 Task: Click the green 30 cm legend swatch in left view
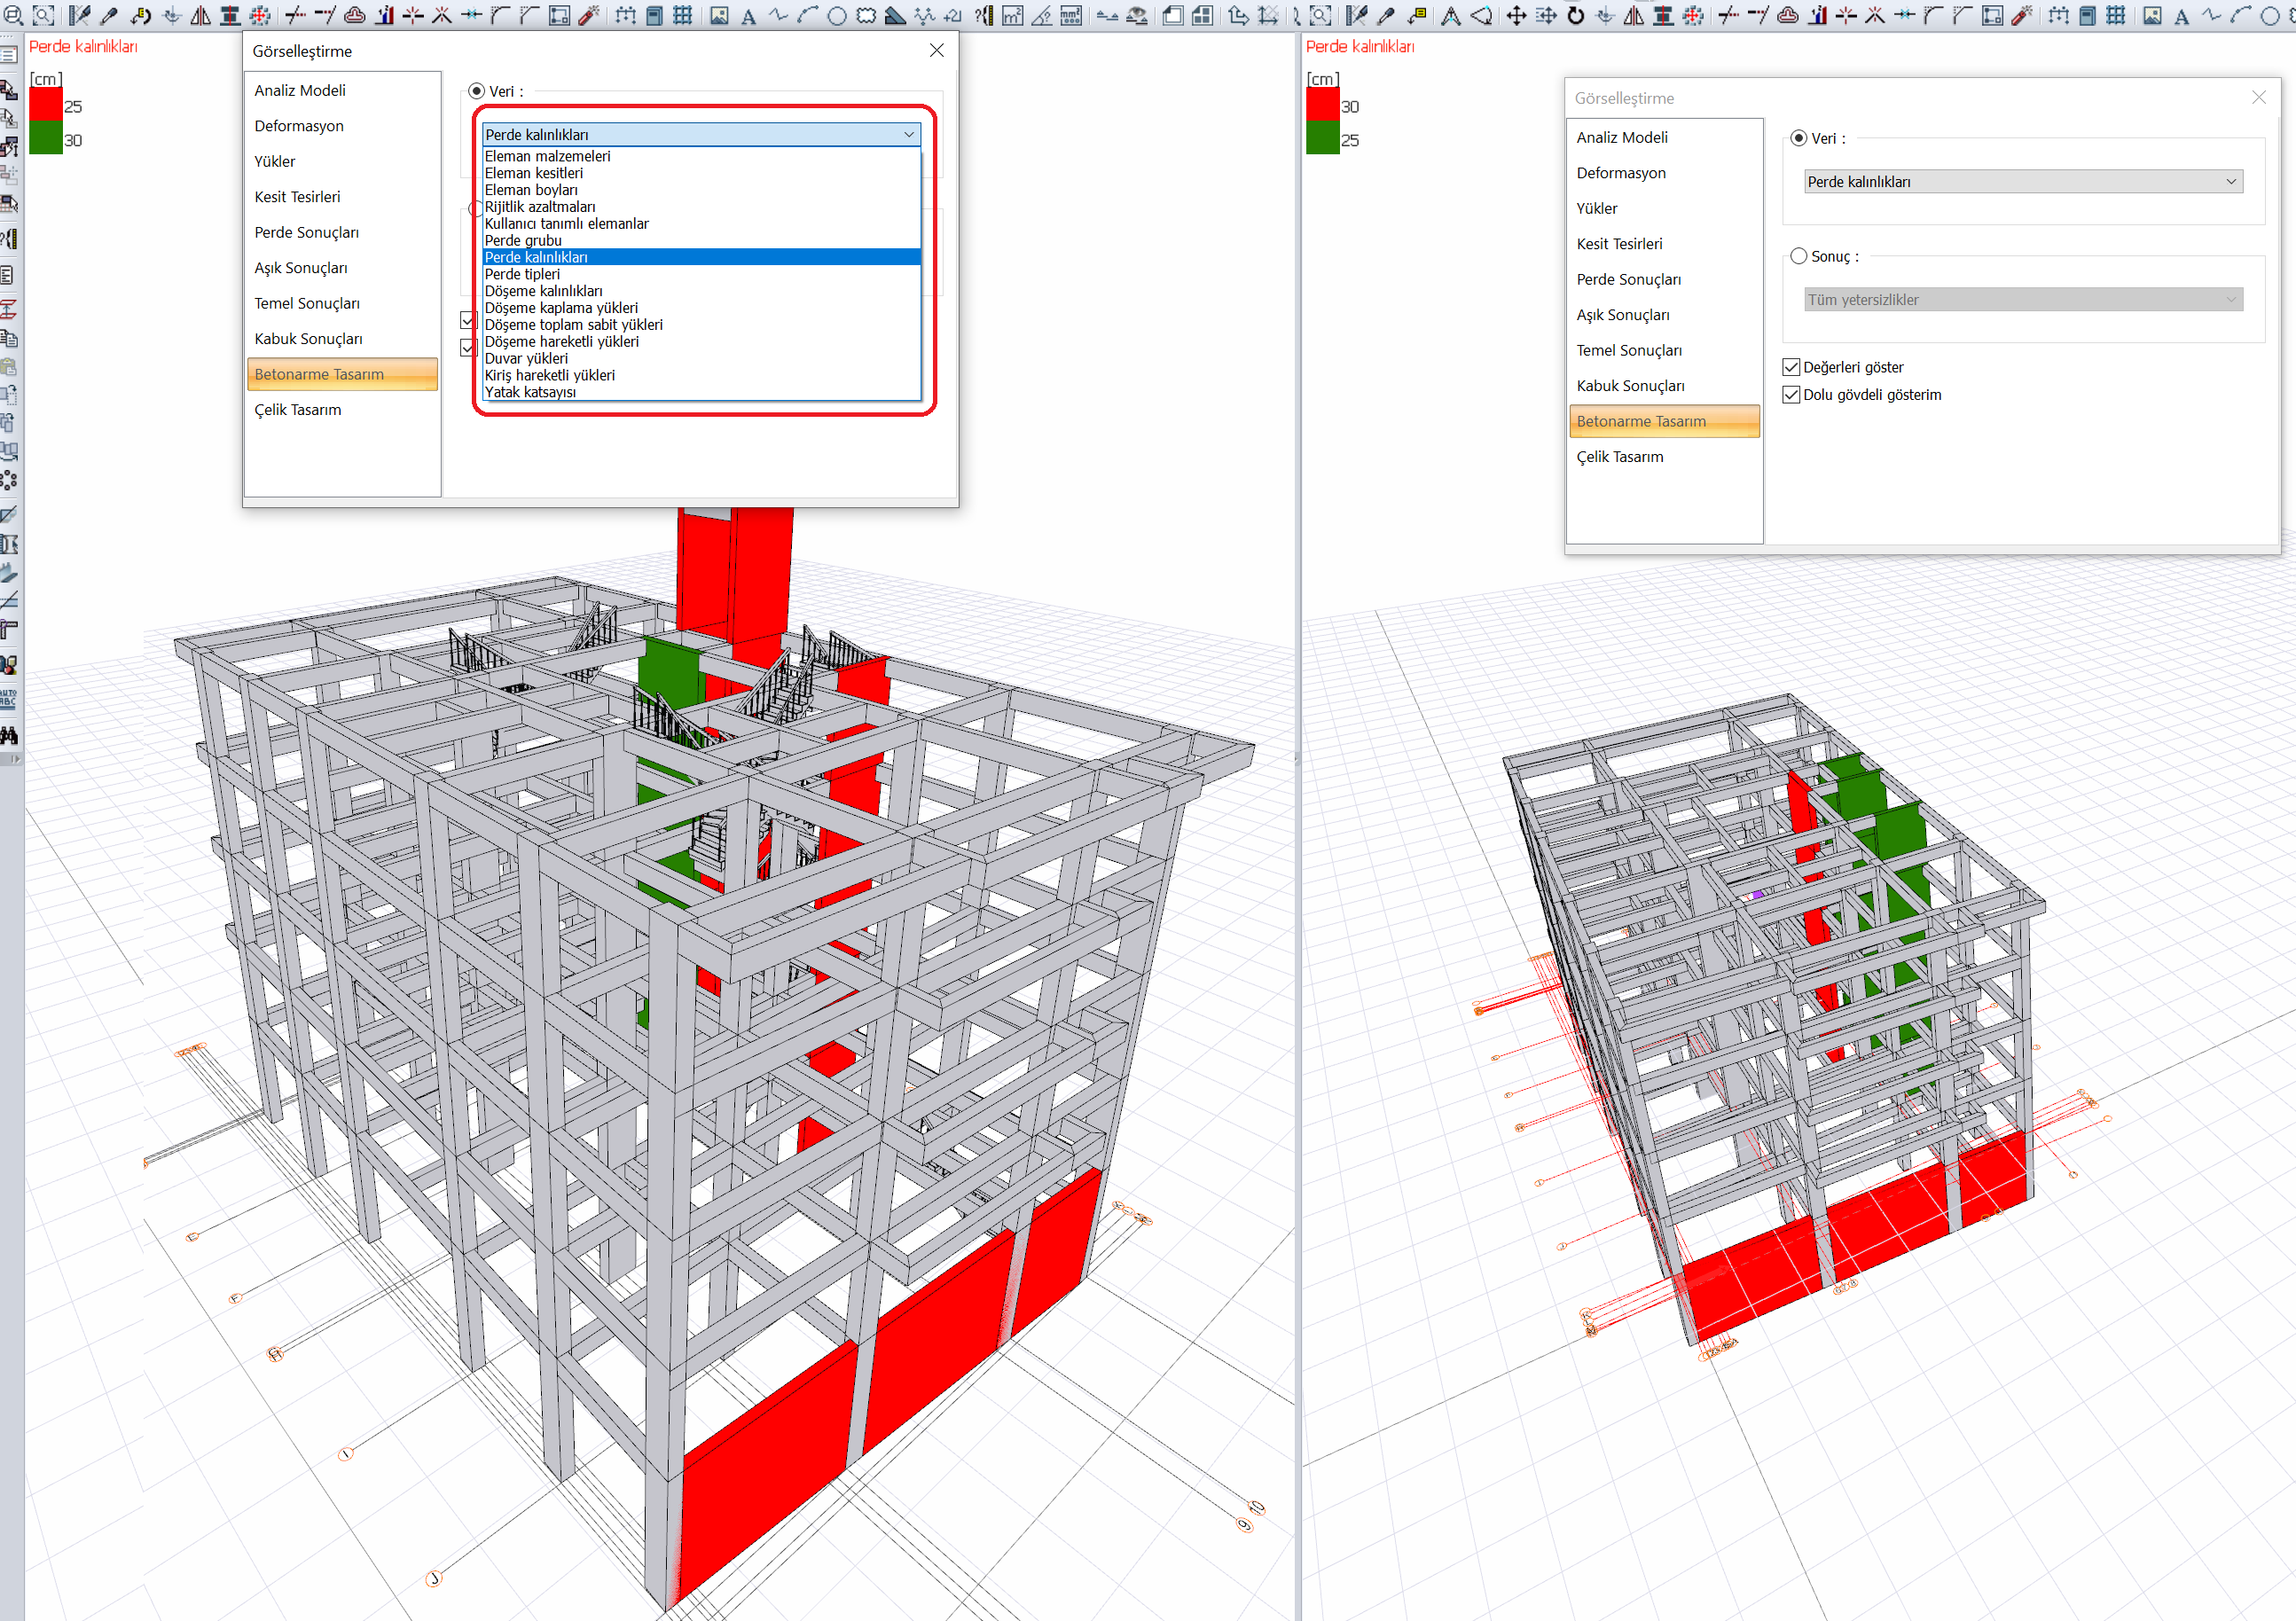tap(46, 138)
